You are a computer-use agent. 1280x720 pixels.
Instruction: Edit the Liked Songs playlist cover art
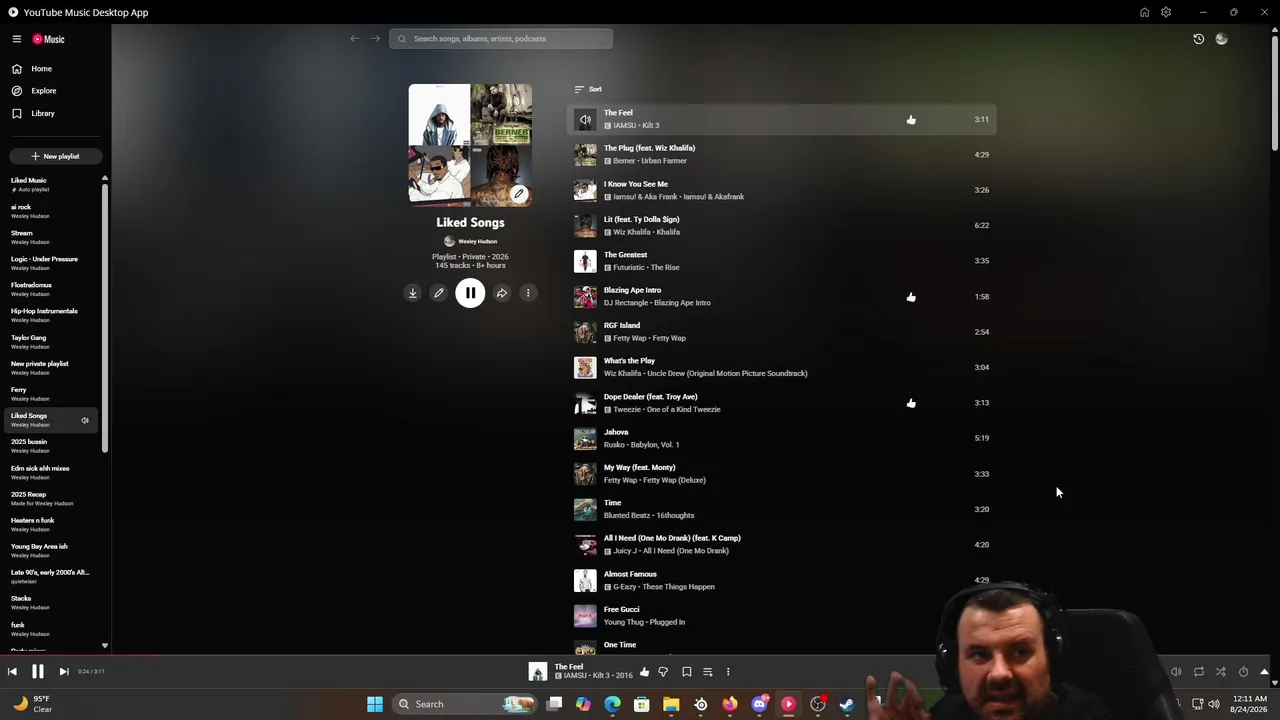519,194
